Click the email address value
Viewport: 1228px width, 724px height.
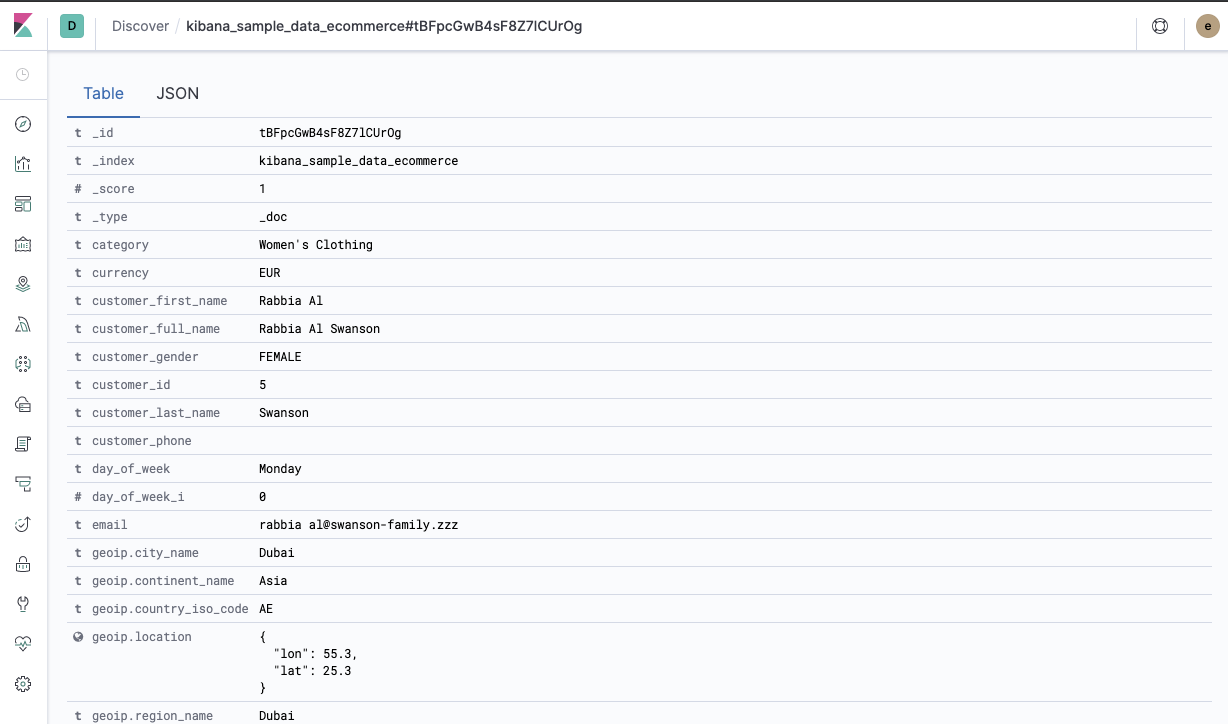(359, 525)
